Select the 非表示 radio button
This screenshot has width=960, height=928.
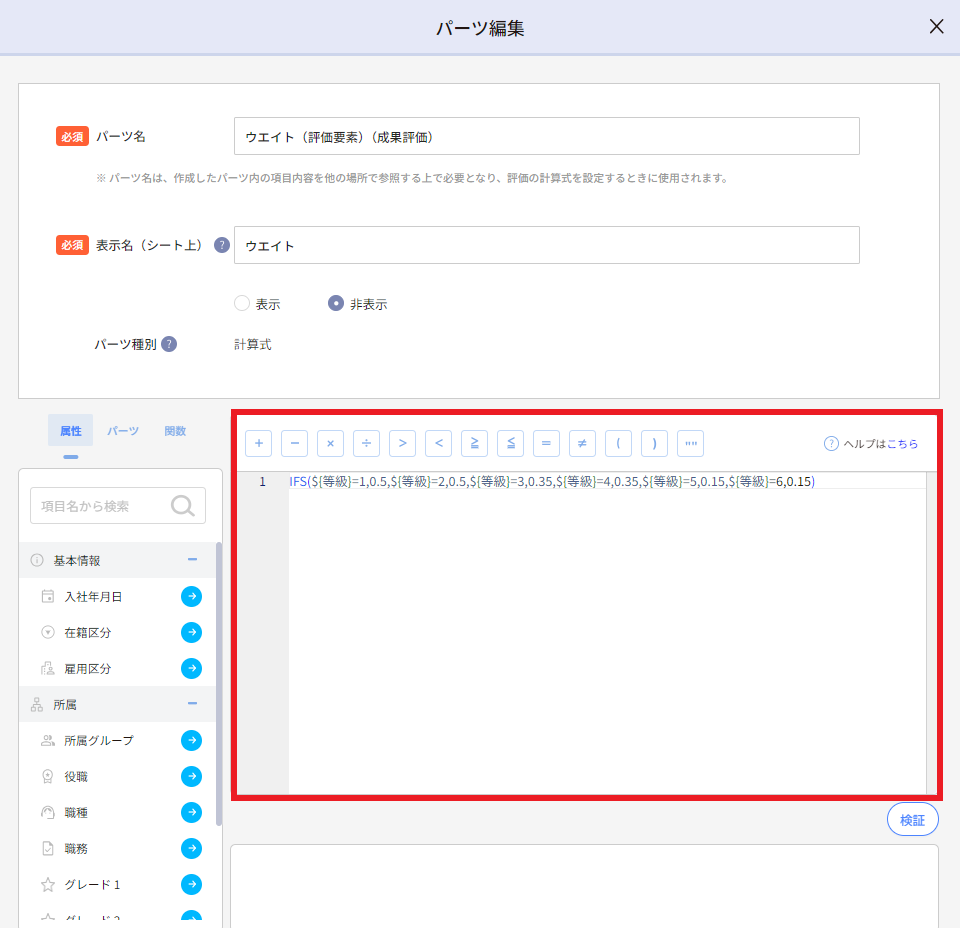[336, 304]
